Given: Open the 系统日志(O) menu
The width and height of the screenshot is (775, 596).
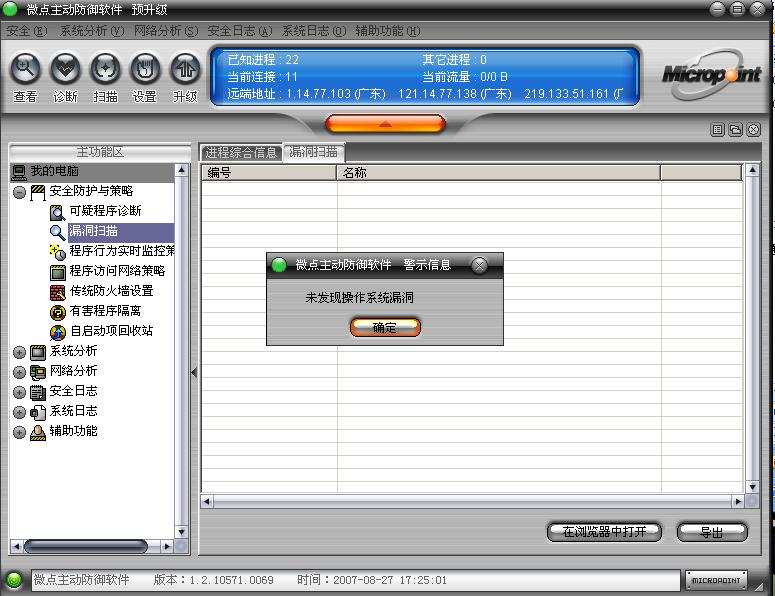Looking at the screenshot, I should click(314, 31).
